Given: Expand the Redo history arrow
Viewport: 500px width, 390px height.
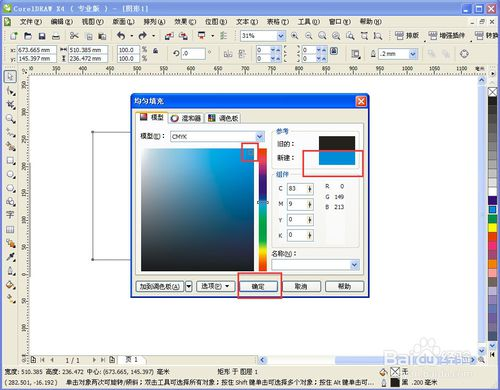Looking at the screenshot, I should click(x=153, y=36).
